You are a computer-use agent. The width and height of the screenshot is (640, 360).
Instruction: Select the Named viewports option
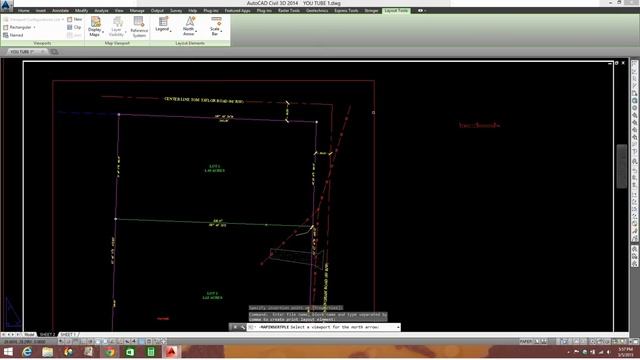(13, 35)
